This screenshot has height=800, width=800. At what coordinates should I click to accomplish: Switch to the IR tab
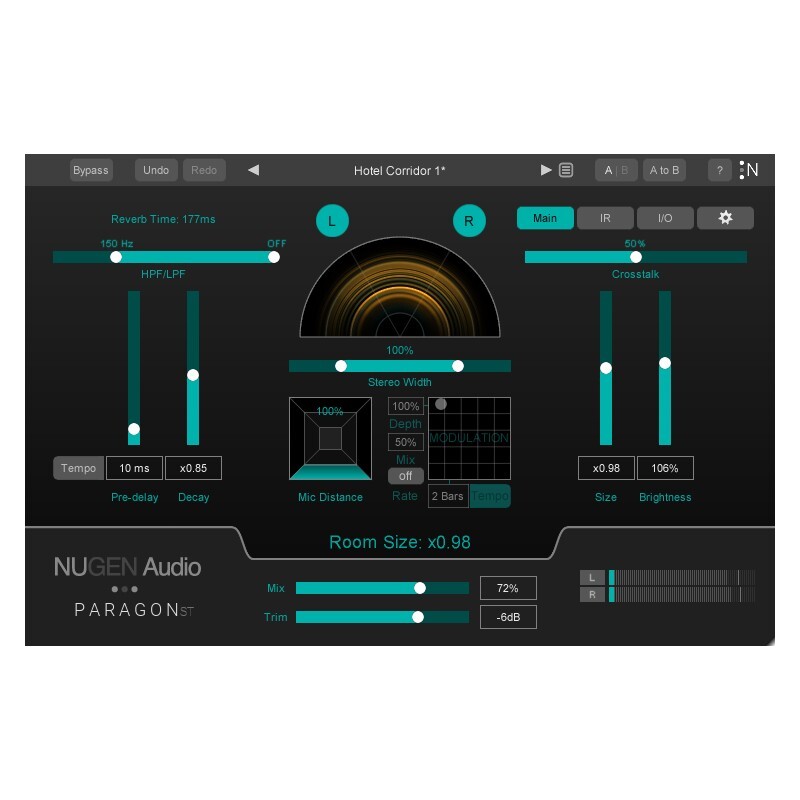click(604, 217)
